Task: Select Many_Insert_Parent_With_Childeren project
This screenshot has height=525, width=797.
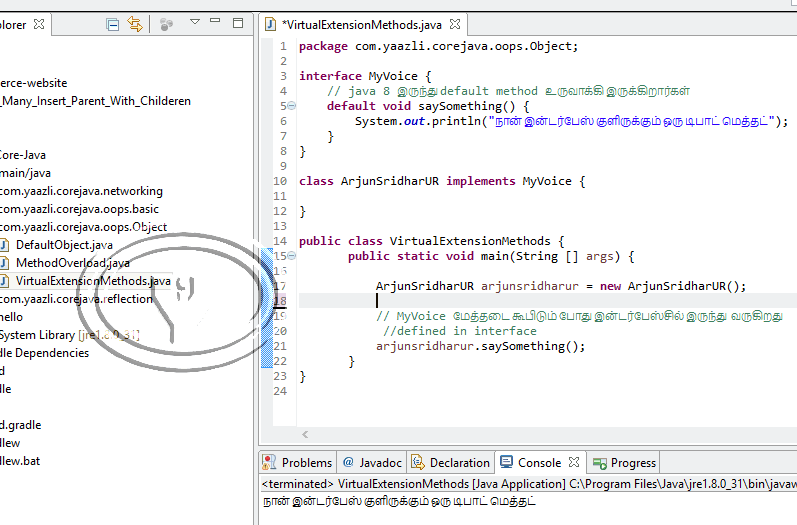Action: coord(95,101)
